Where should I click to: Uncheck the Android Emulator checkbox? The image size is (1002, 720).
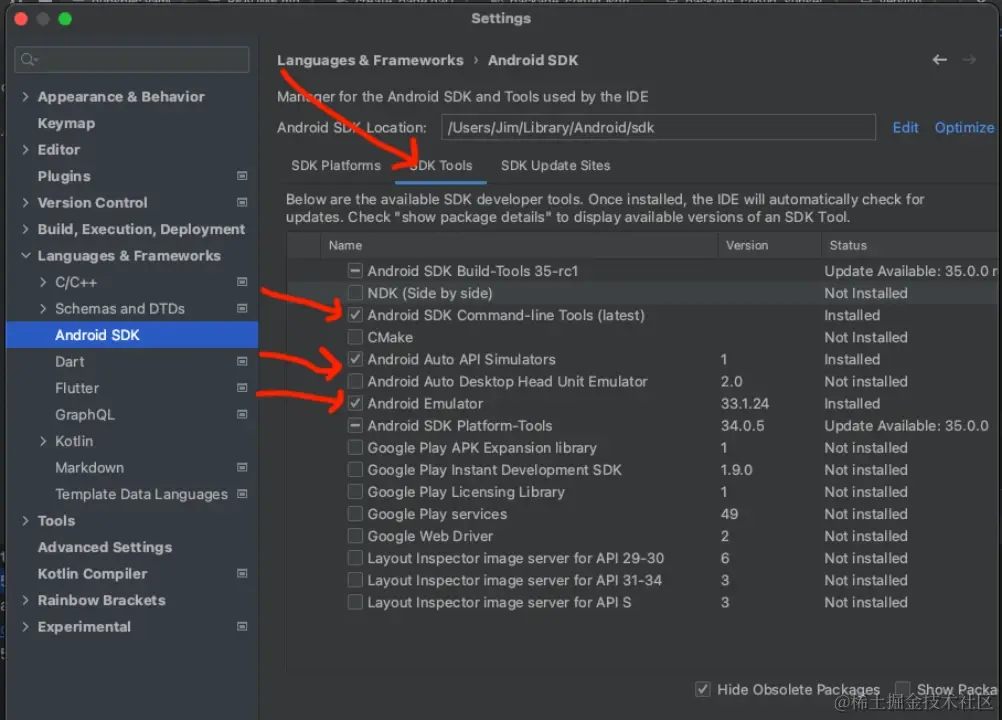(x=355, y=404)
